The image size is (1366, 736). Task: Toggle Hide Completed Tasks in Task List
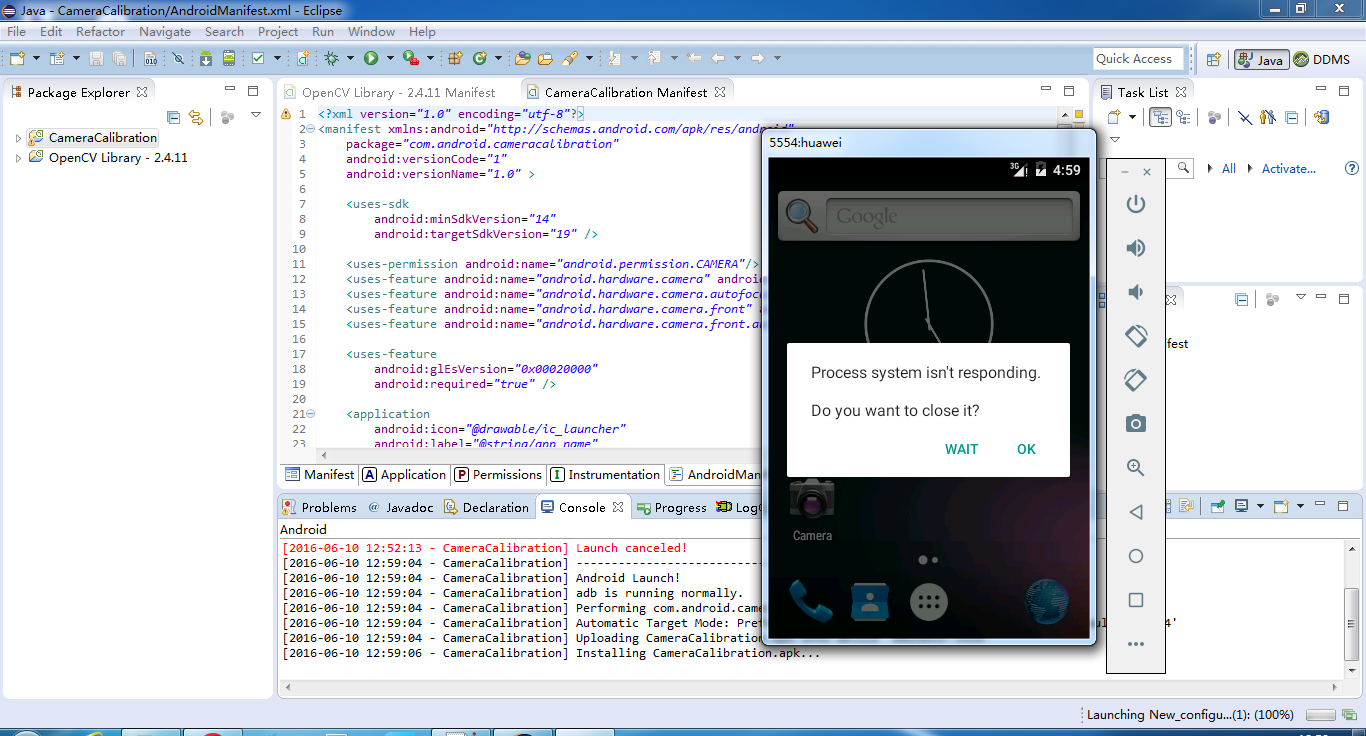click(x=1244, y=117)
